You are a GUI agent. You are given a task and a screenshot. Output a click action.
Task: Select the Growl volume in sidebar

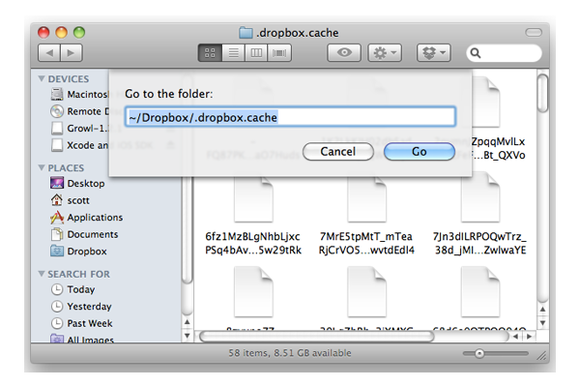click(x=79, y=128)
